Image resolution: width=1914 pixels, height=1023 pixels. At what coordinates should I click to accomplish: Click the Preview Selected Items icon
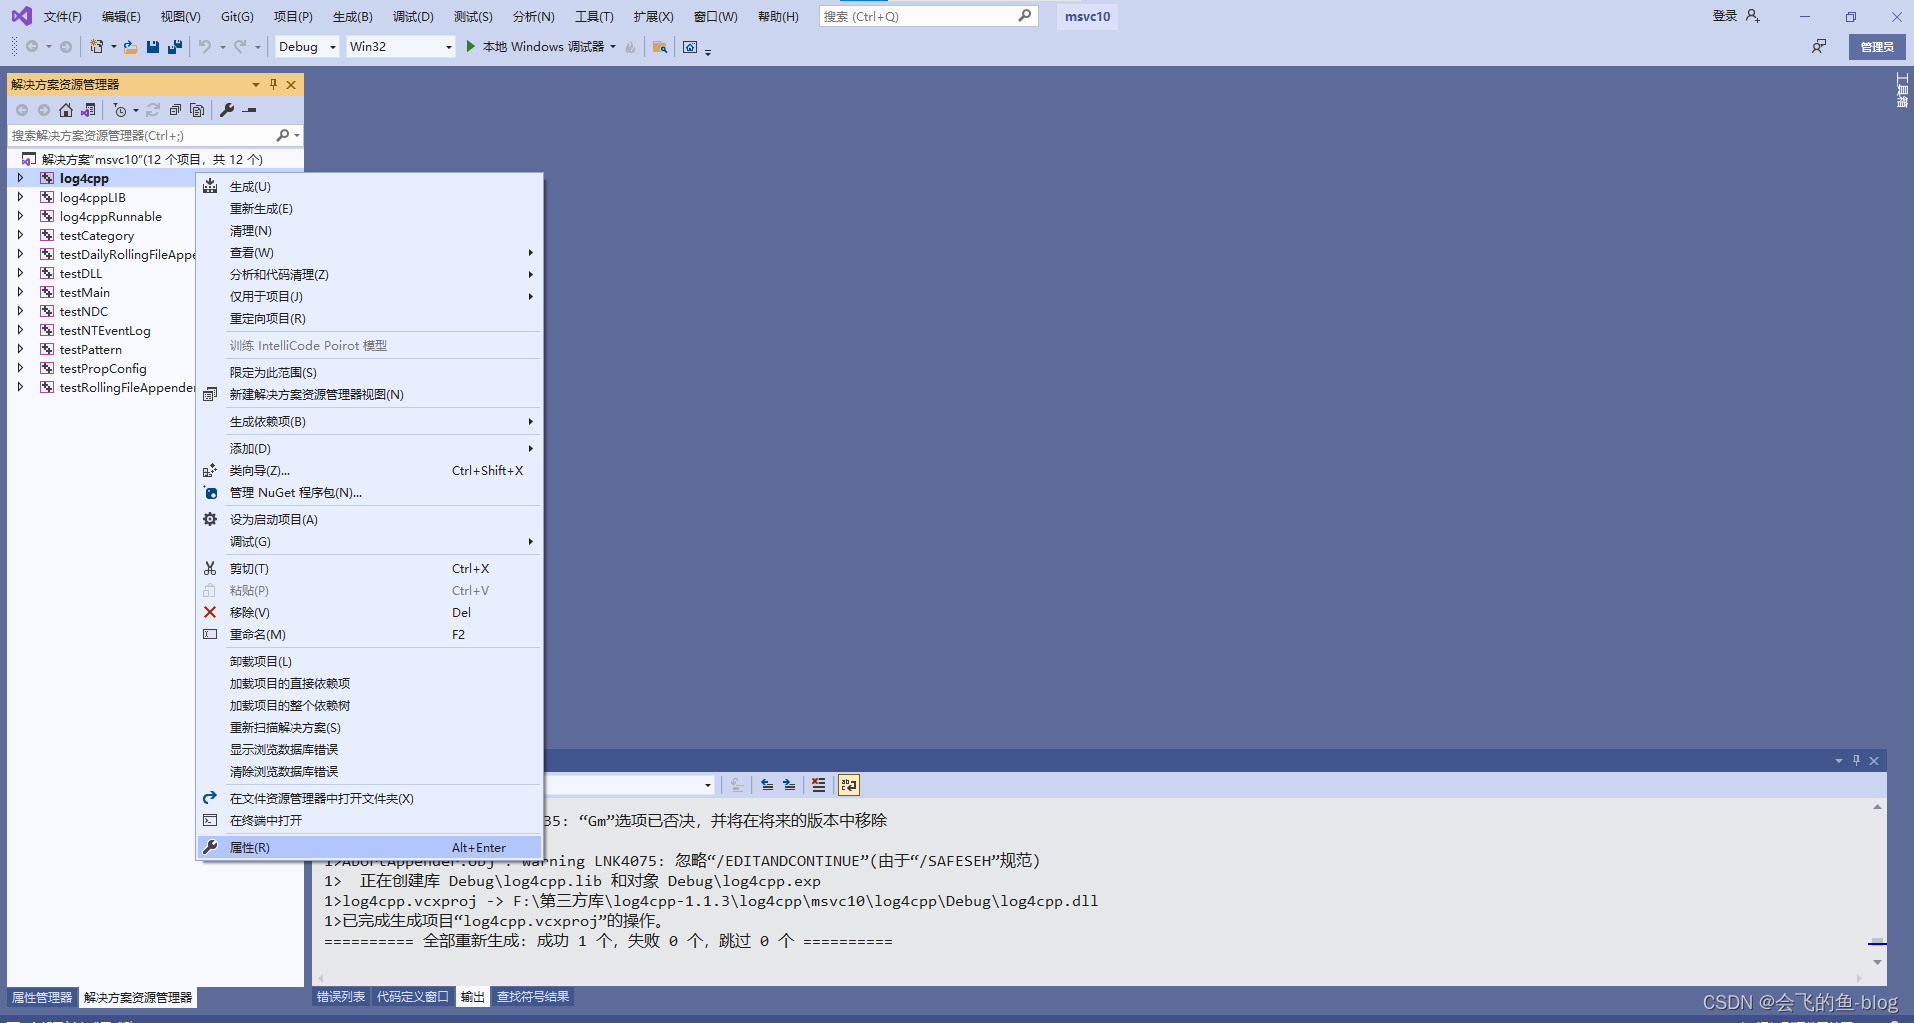coord(250,110)
